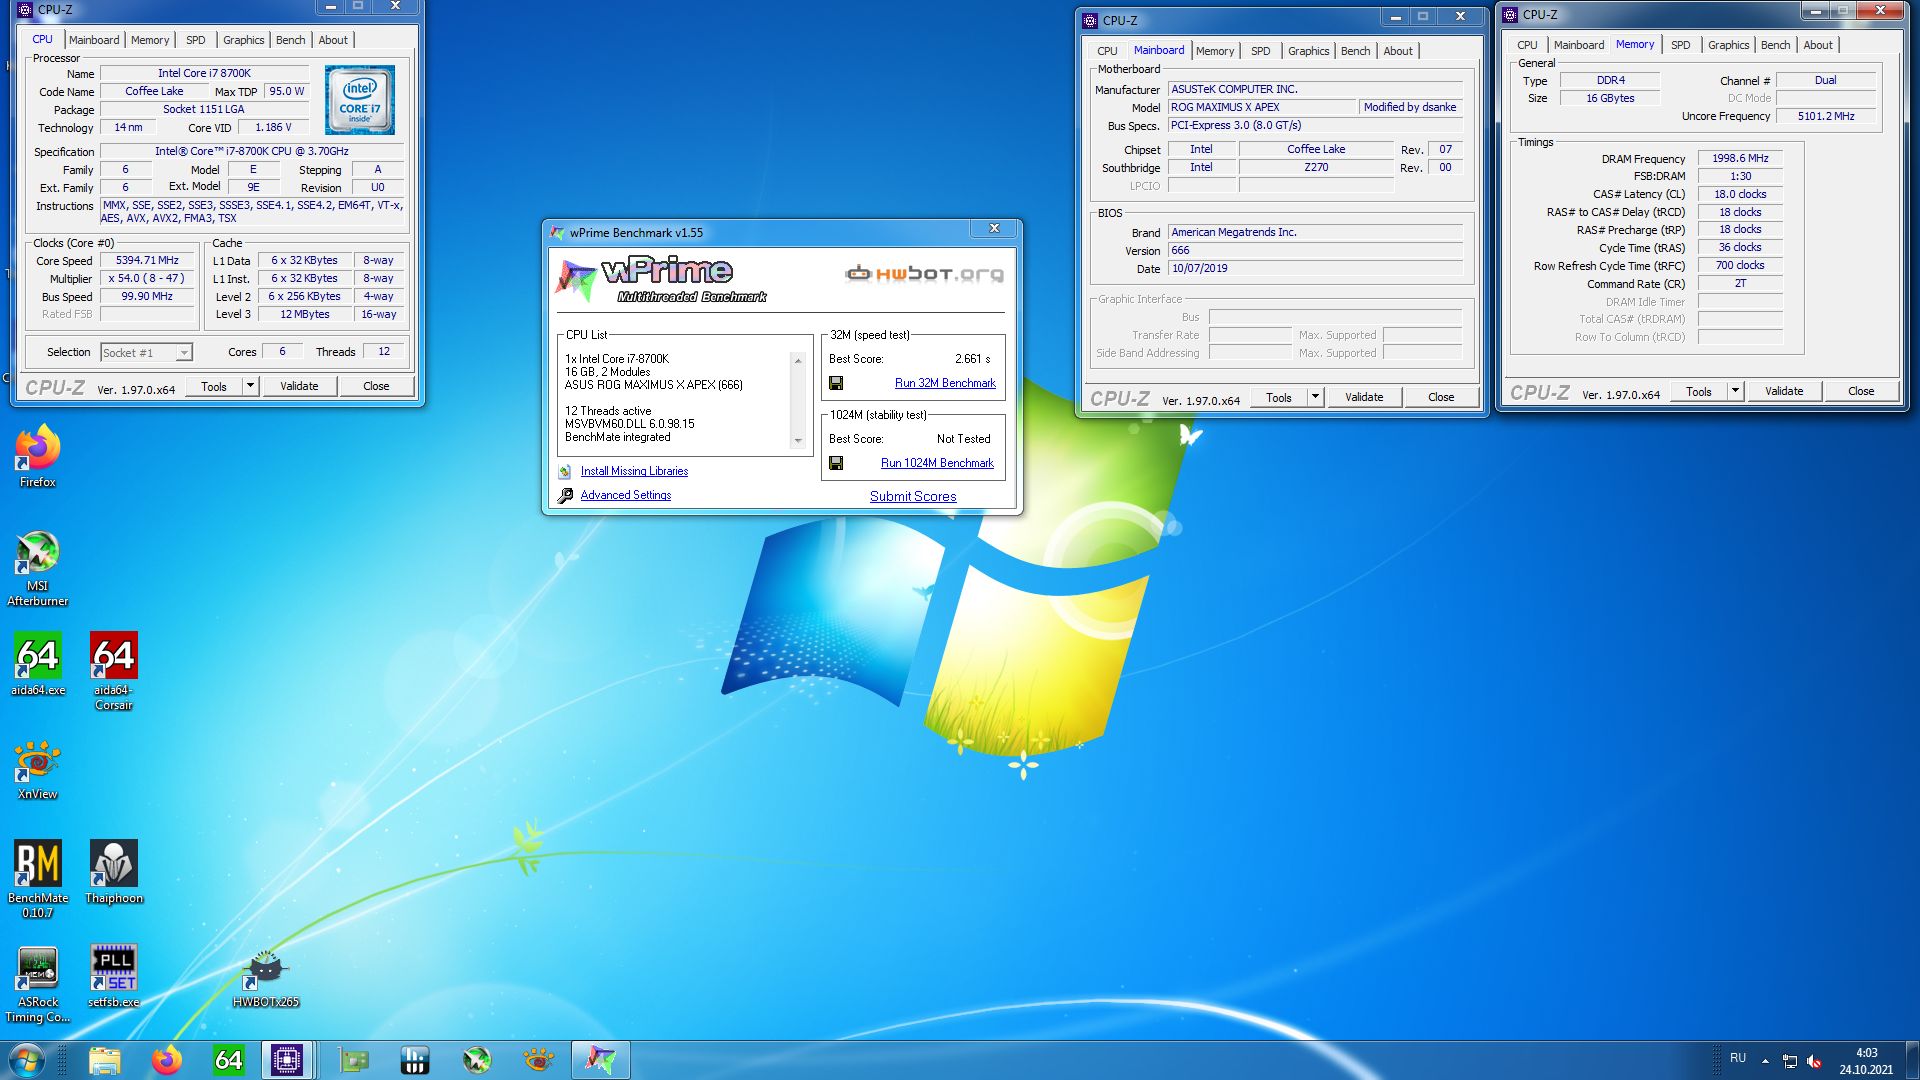Click the Intel Core i7 logo
Viewport: 1920px width, 1080px height.
[360, 100]
